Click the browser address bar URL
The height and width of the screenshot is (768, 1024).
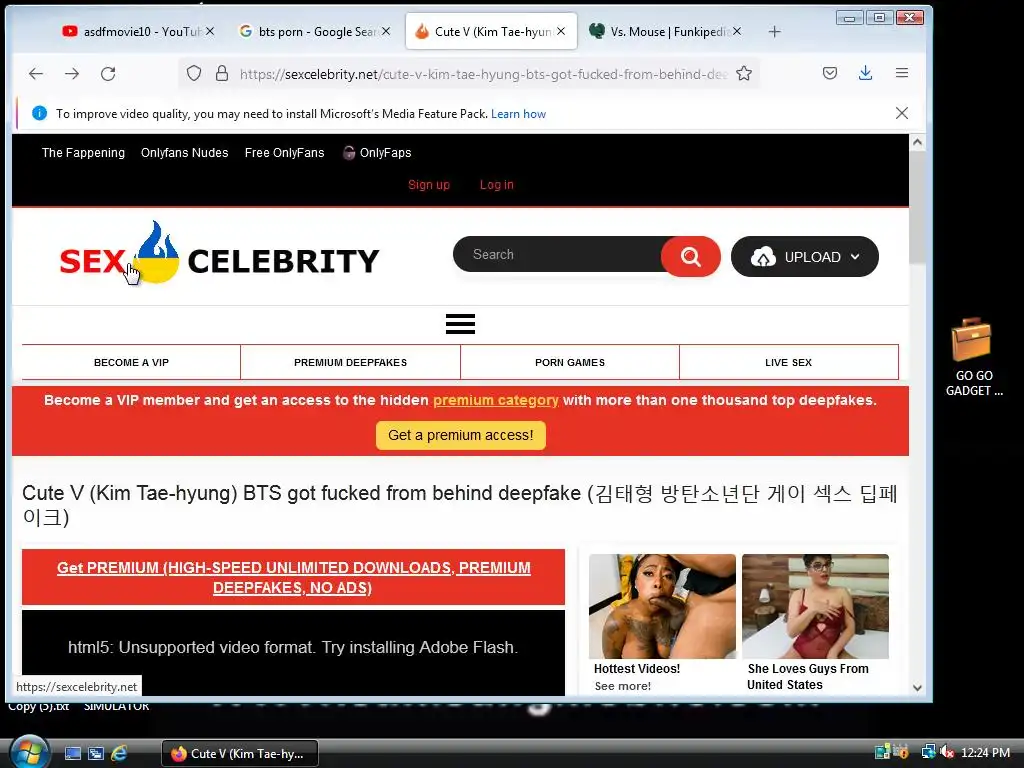[x=483, y=74]
